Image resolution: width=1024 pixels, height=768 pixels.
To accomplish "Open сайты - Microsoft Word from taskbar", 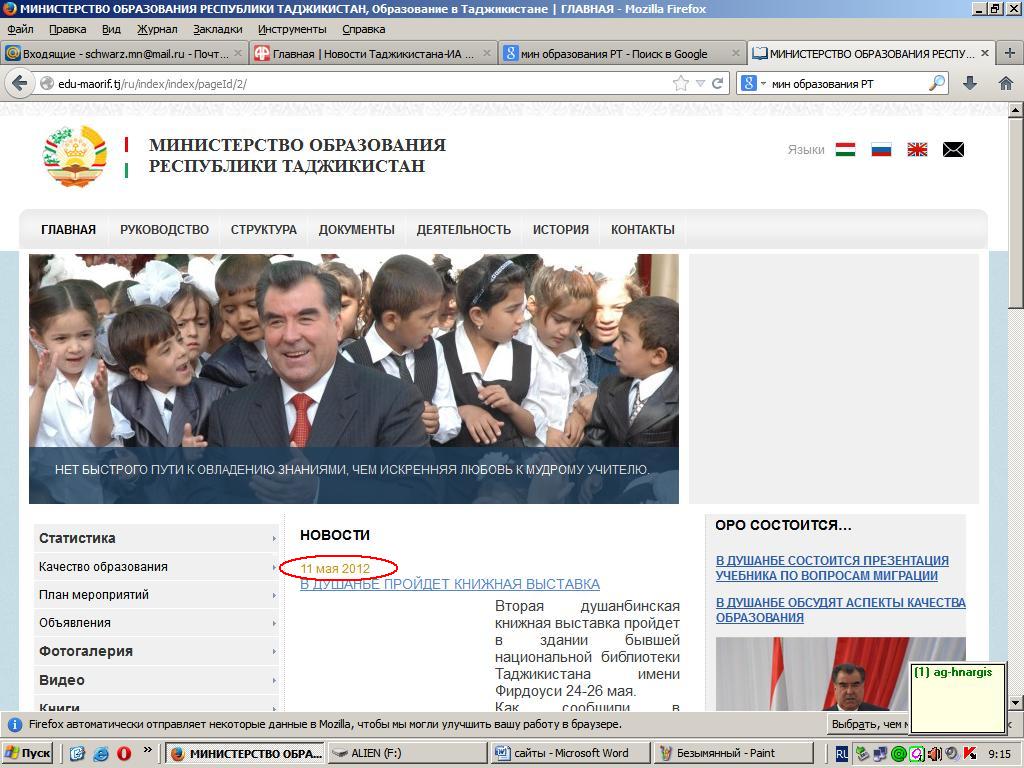I will pos(570,753).
